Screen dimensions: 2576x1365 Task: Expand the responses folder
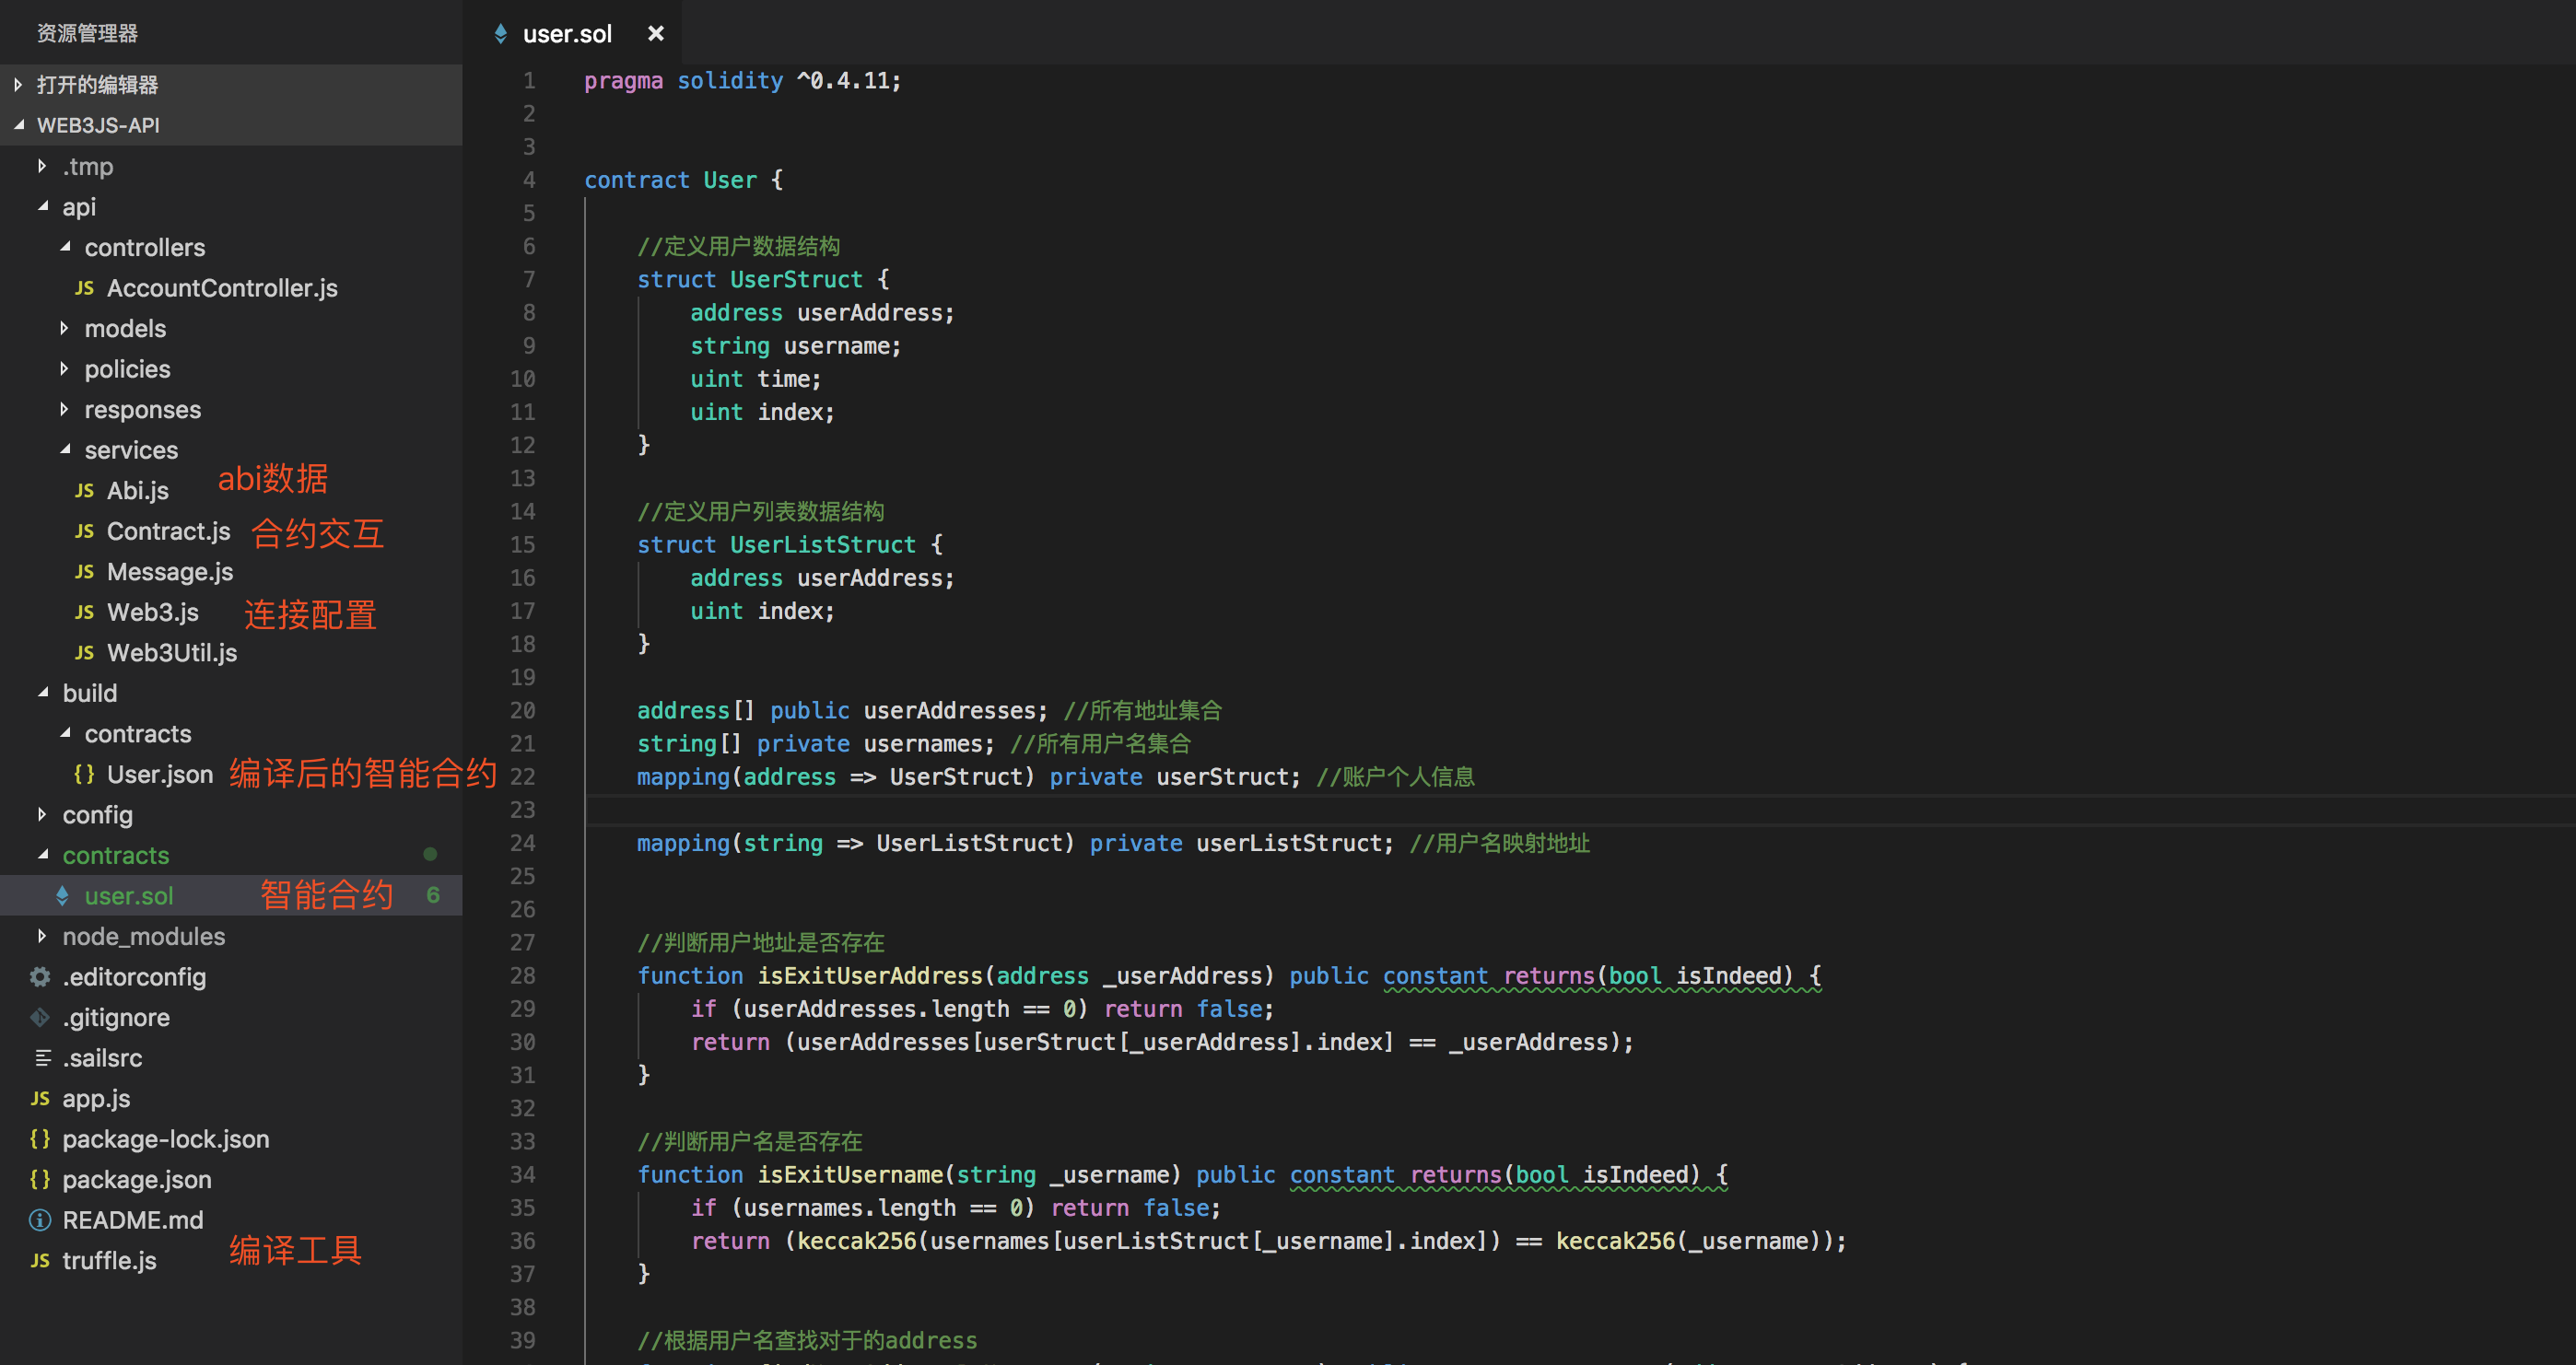click(64, 409)
